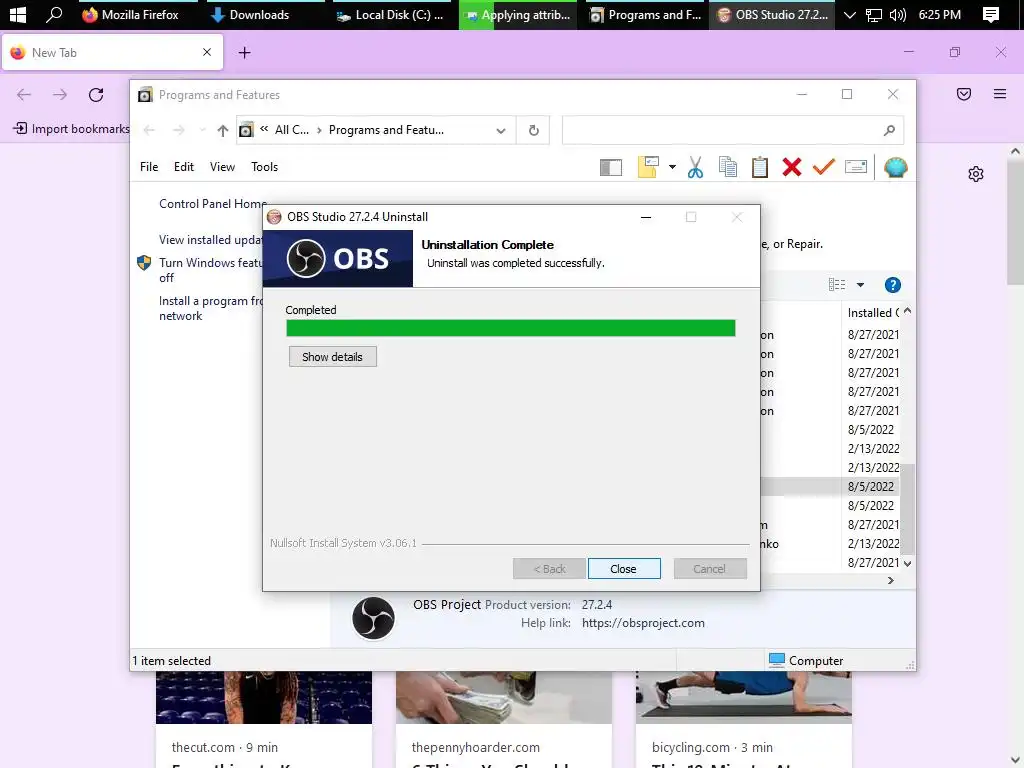
Task: Open File menu in Programs and Features
Action: (149, 167)
